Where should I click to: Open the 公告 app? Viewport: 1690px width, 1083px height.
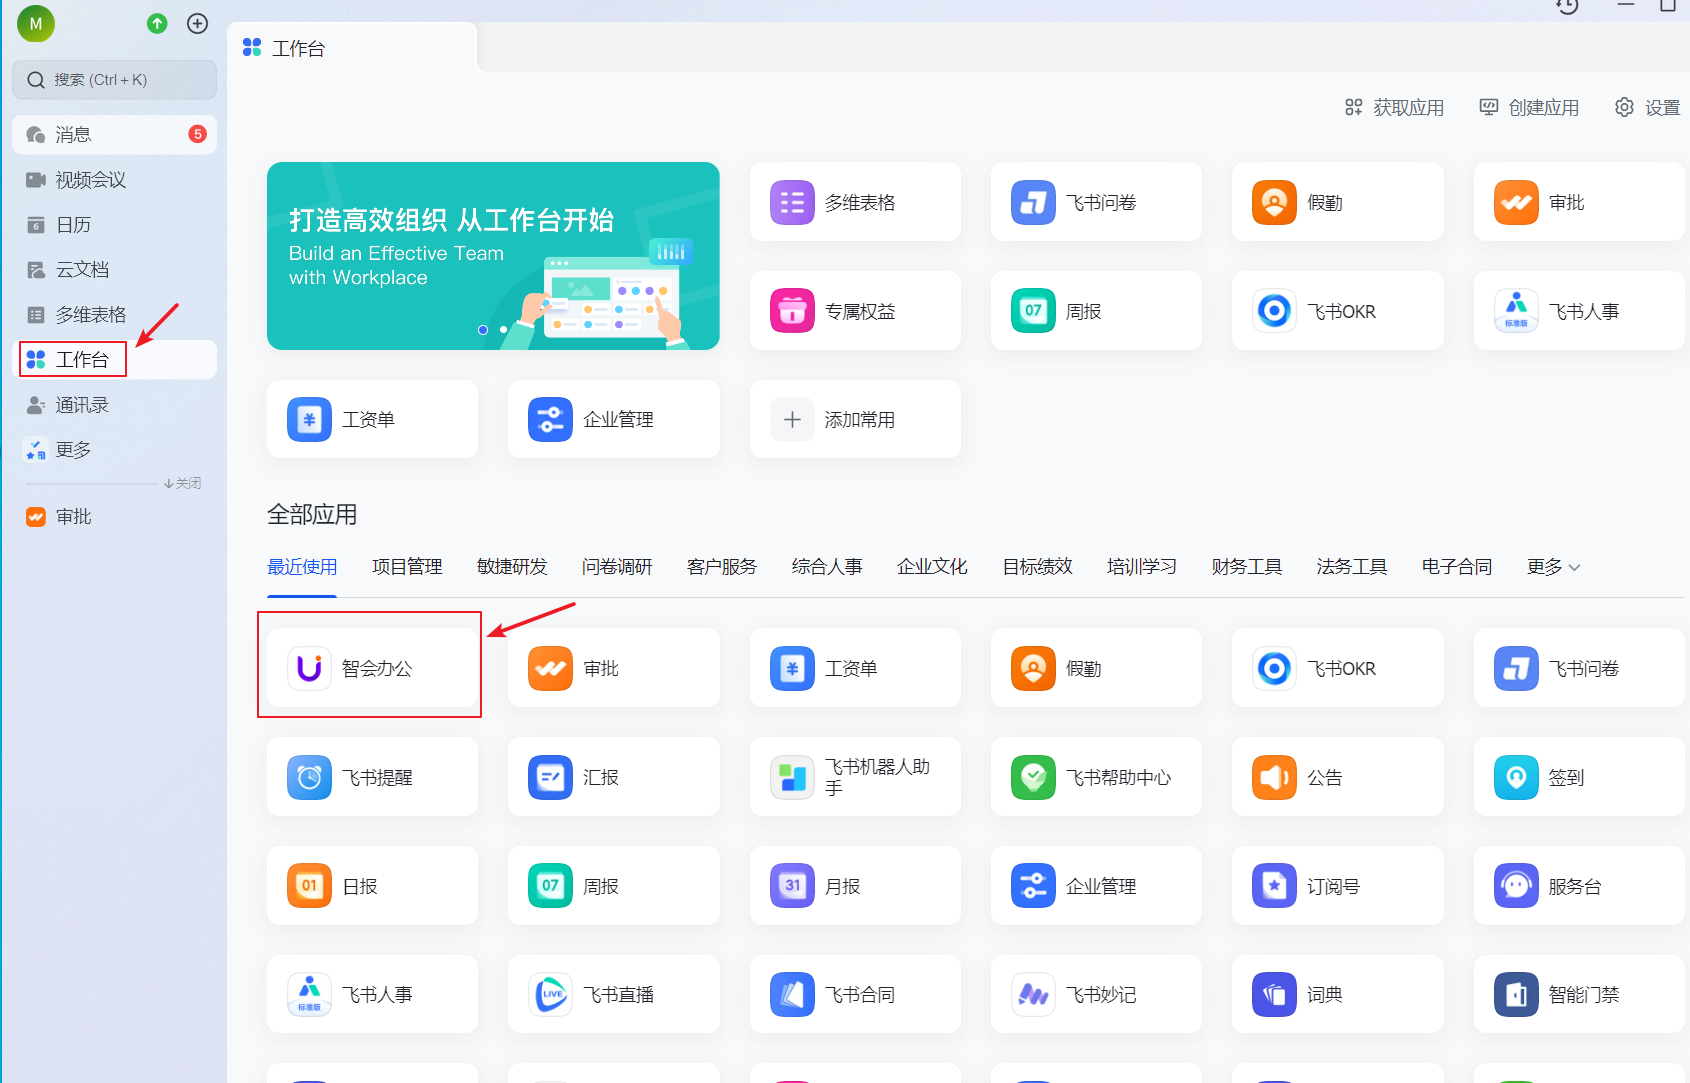(1337, 777)
